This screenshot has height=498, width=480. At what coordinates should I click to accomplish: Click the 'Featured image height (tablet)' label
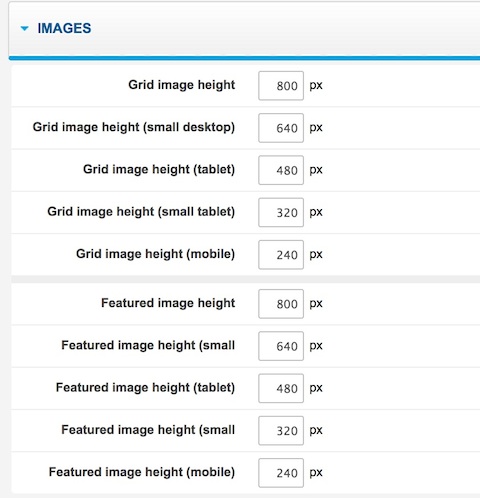tap(145, 388)
